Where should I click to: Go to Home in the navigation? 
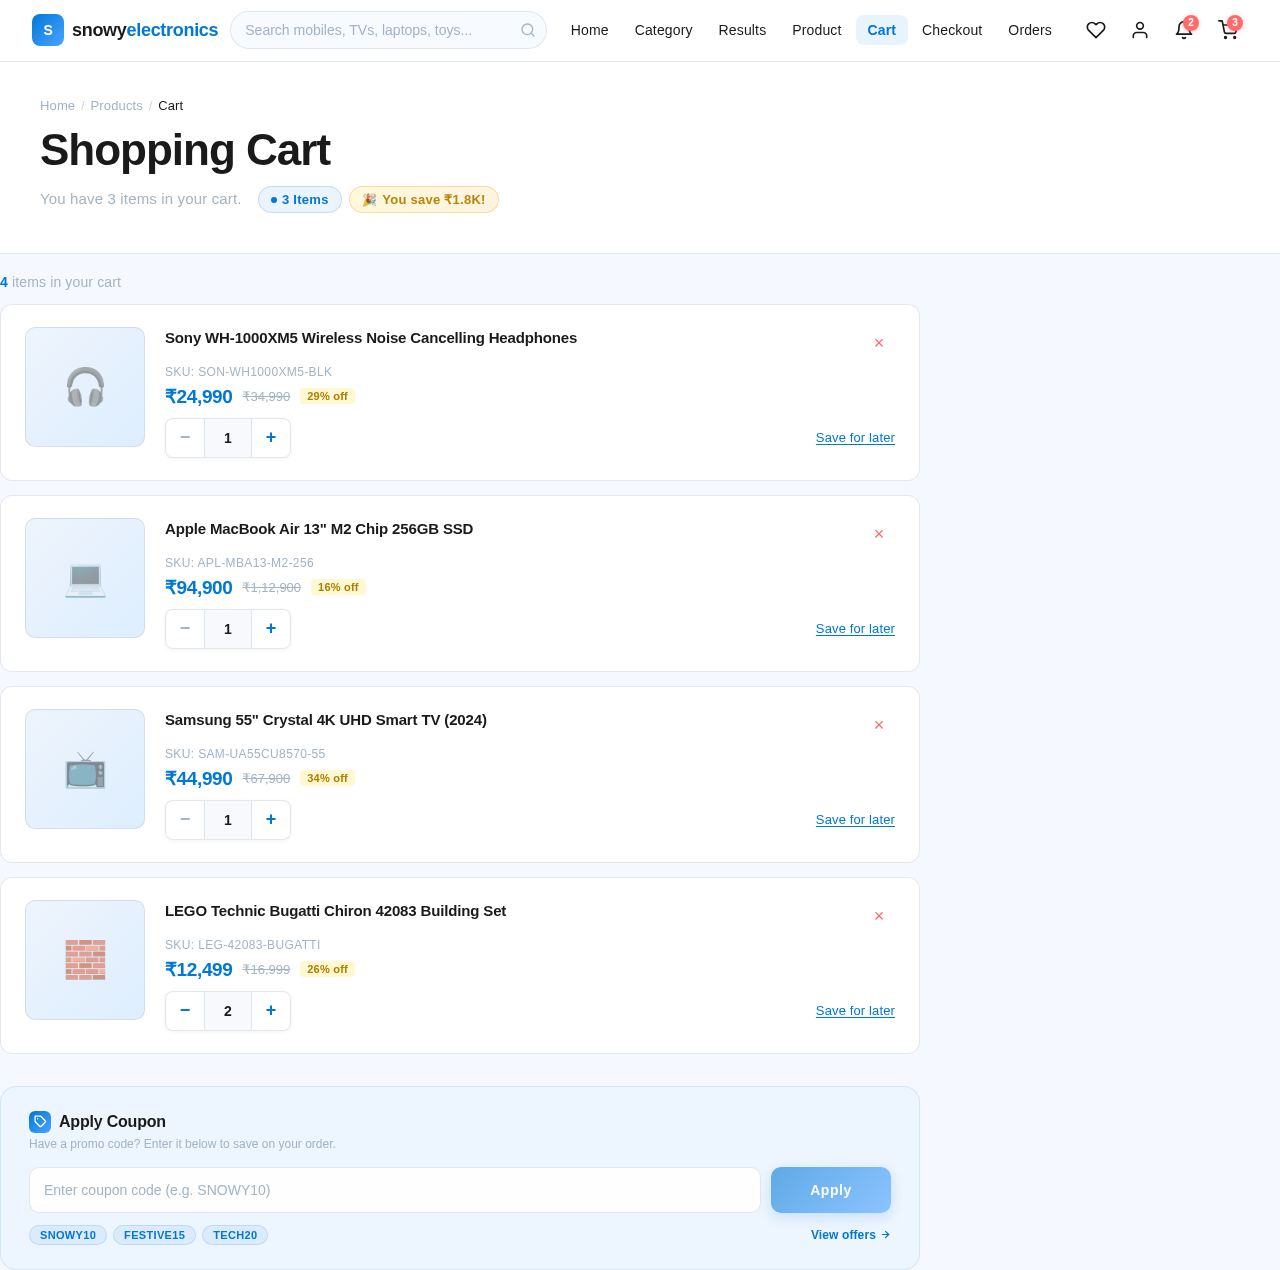click(589, 30)
